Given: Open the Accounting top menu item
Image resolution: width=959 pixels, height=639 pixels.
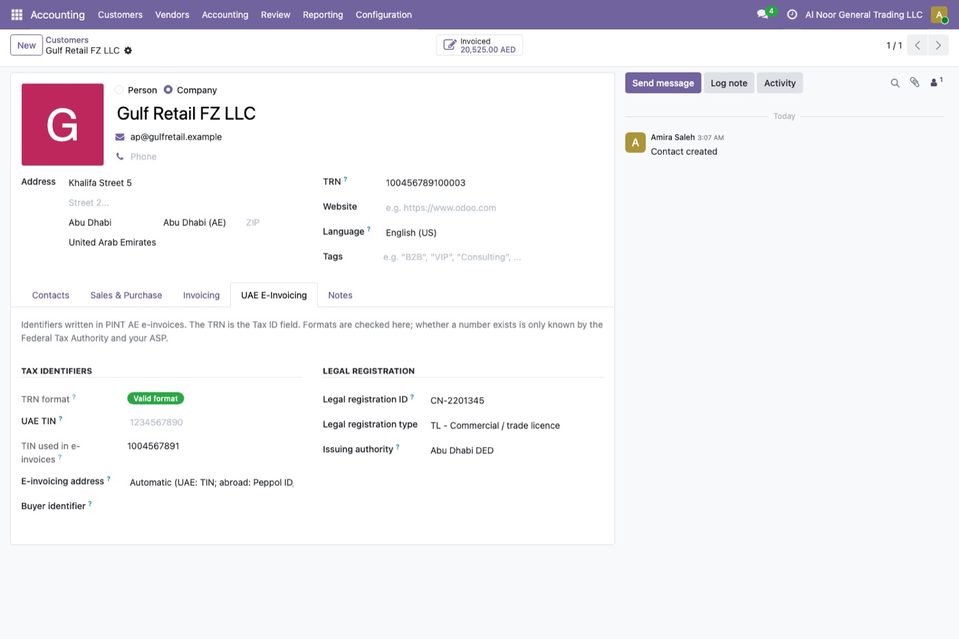Looking at the screenshot, I should click(225, 15).
